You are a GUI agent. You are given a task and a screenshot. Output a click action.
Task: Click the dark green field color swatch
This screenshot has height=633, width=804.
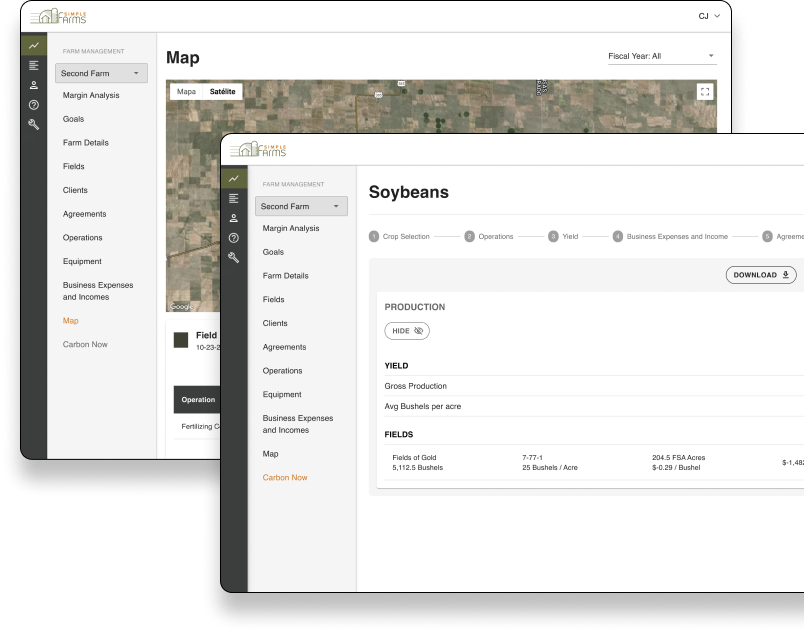[x=181, y=340]
